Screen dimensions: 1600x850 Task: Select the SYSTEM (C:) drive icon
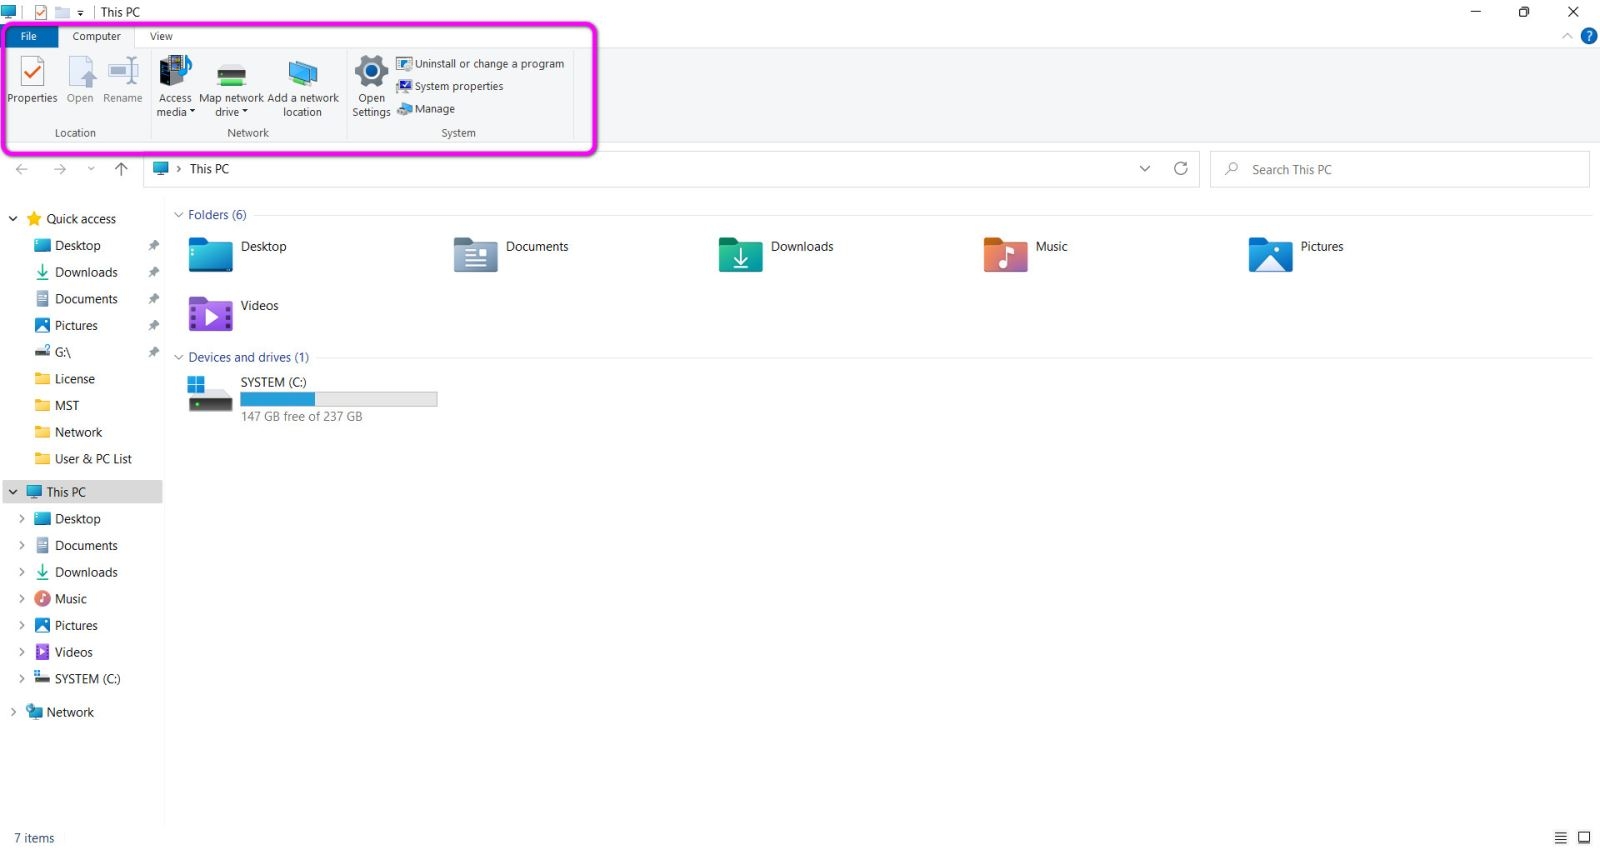(211, 394)
